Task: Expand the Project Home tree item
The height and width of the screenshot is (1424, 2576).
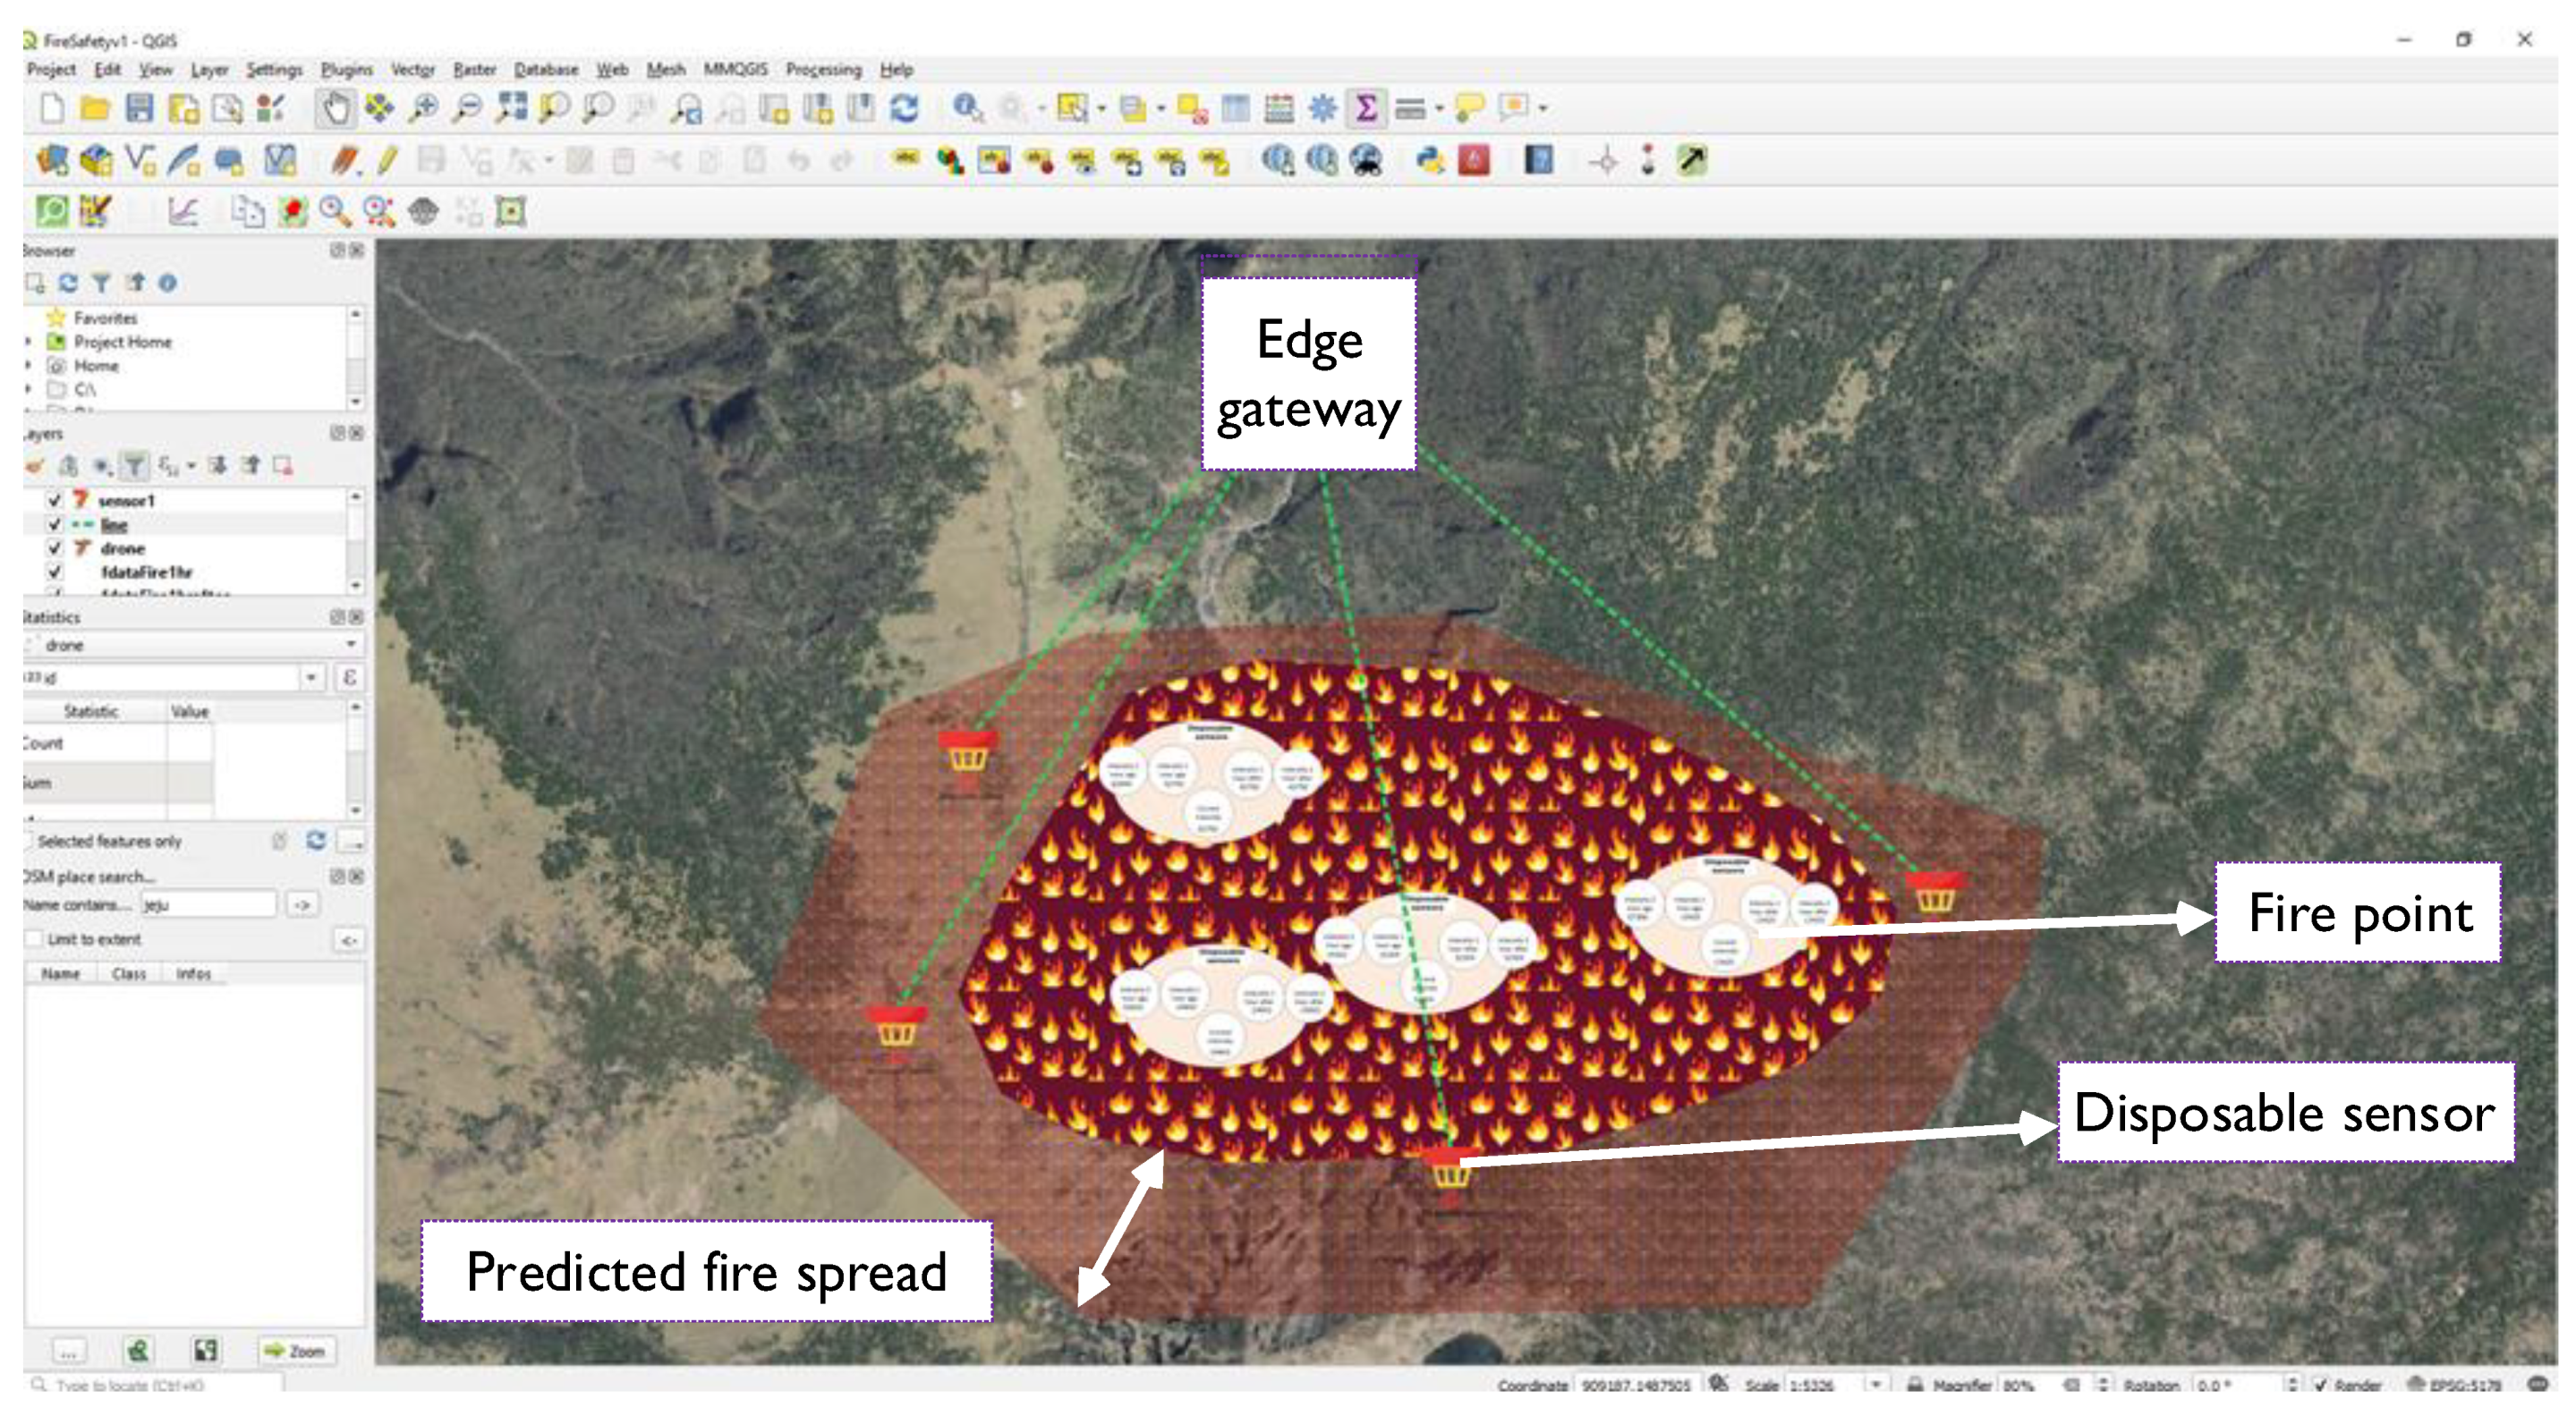Action: pos(28,342)
